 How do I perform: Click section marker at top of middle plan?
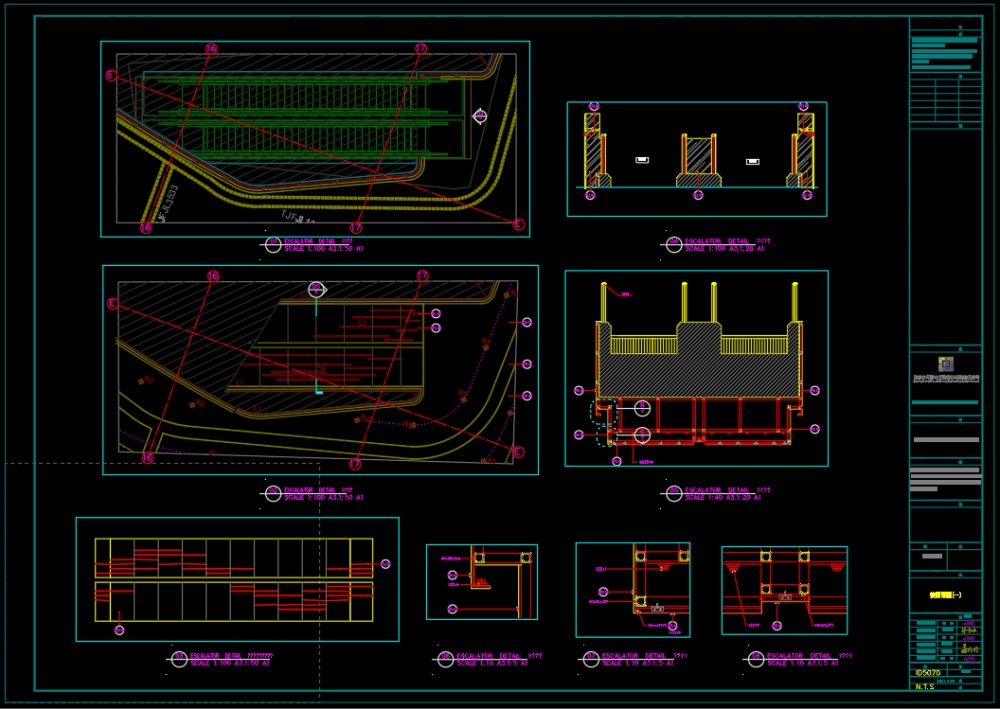pyautogui.click(x=317, y=289)
